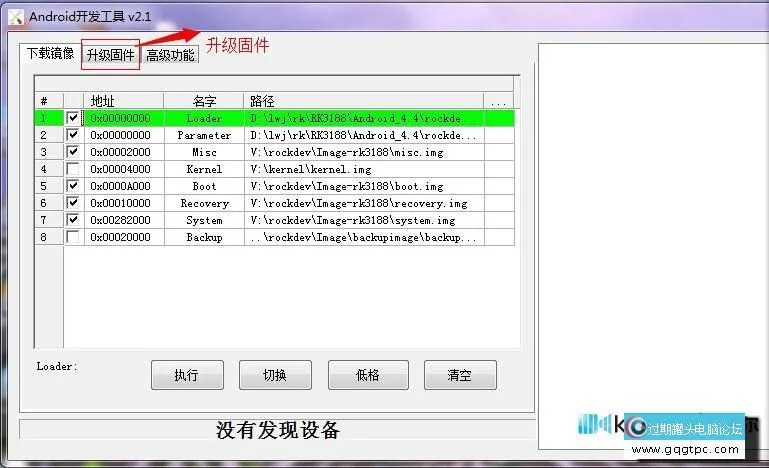Select the Loader name cell
The width and height of the screenshot is (769, 468).
tap(204, 118)
